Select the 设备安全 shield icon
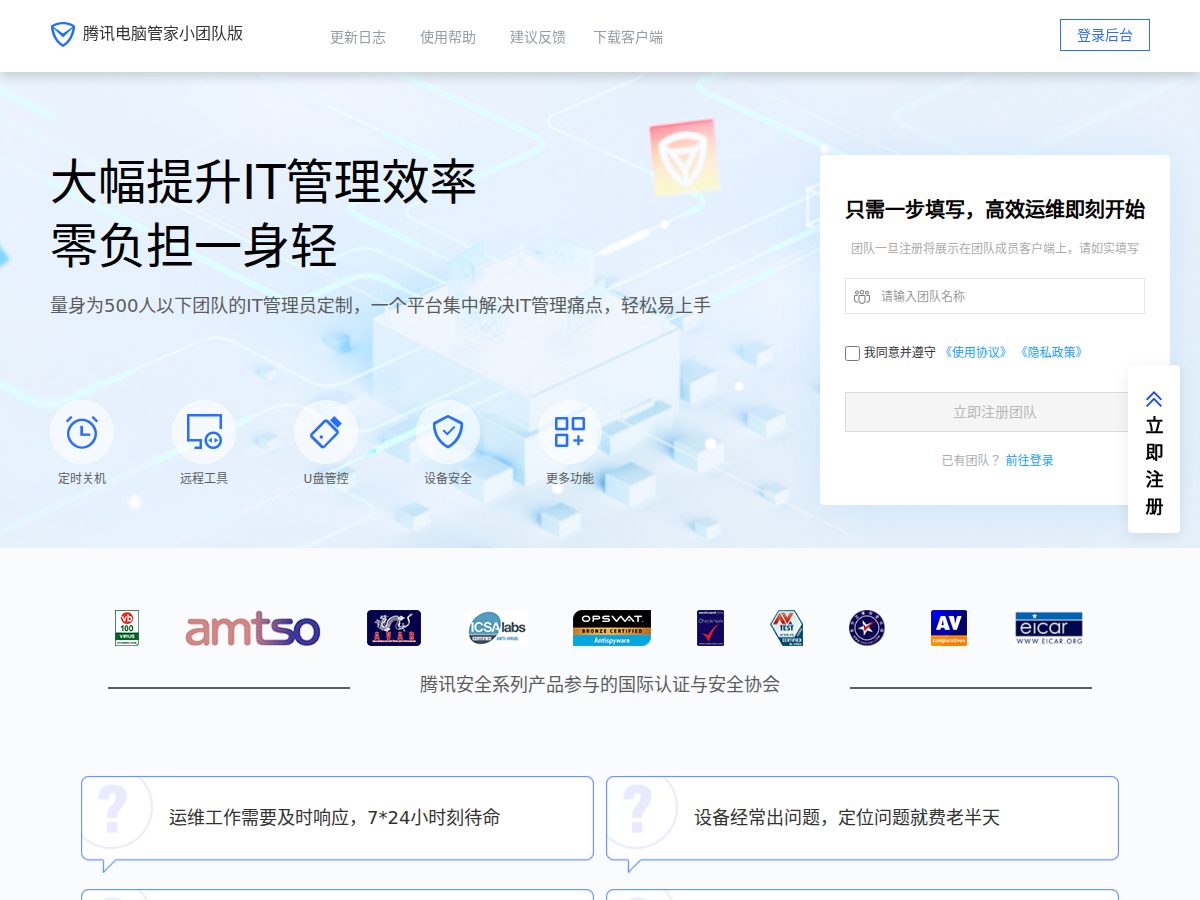The width and height of the screenshot is (1200, 900). tap(448, 432)
